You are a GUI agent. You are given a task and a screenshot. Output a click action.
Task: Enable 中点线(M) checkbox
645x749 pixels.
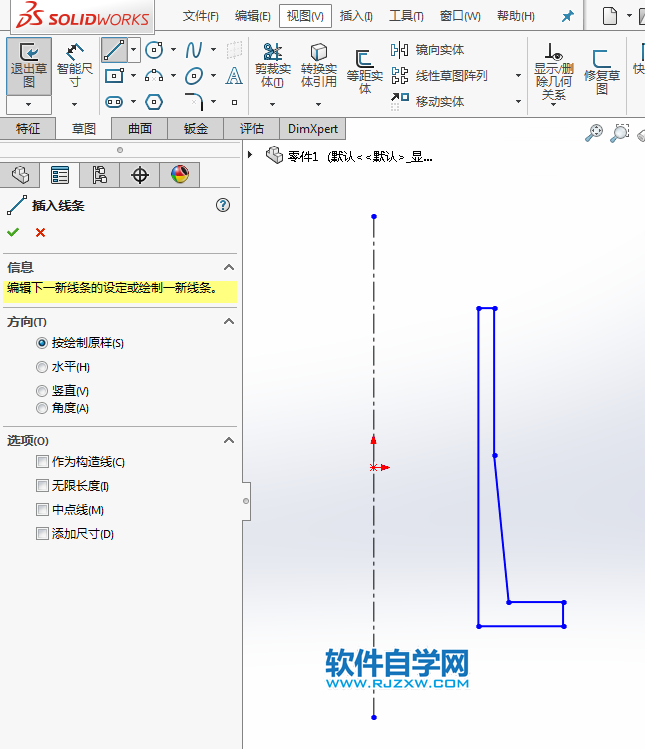click(43, 510)
